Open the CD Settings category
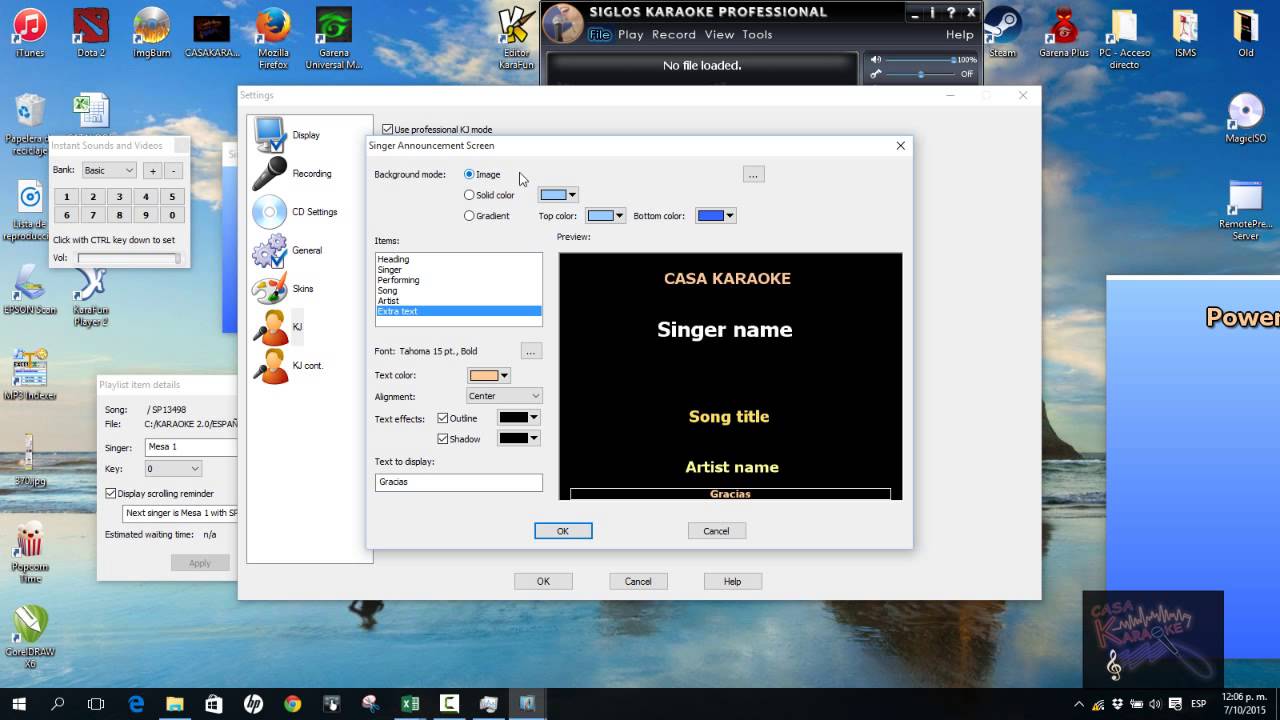Viewport: 1280px width, 720px height. pyautogui.click(x=294, y=212)
